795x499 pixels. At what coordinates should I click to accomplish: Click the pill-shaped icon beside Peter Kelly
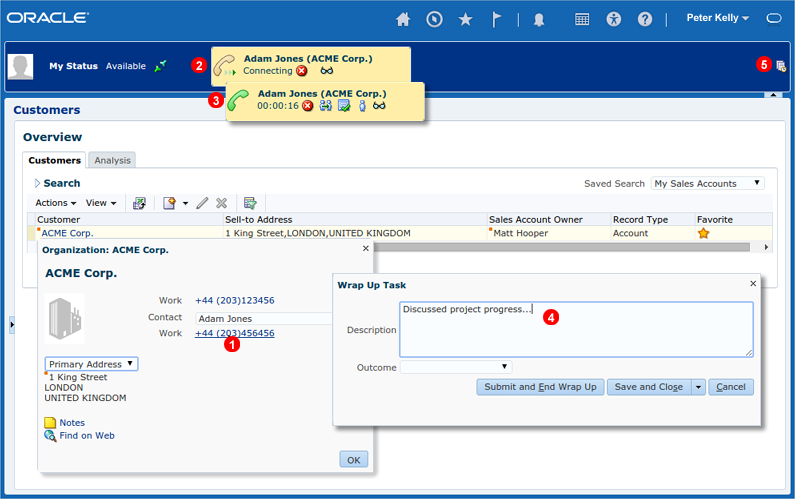[x=774, y=19]
